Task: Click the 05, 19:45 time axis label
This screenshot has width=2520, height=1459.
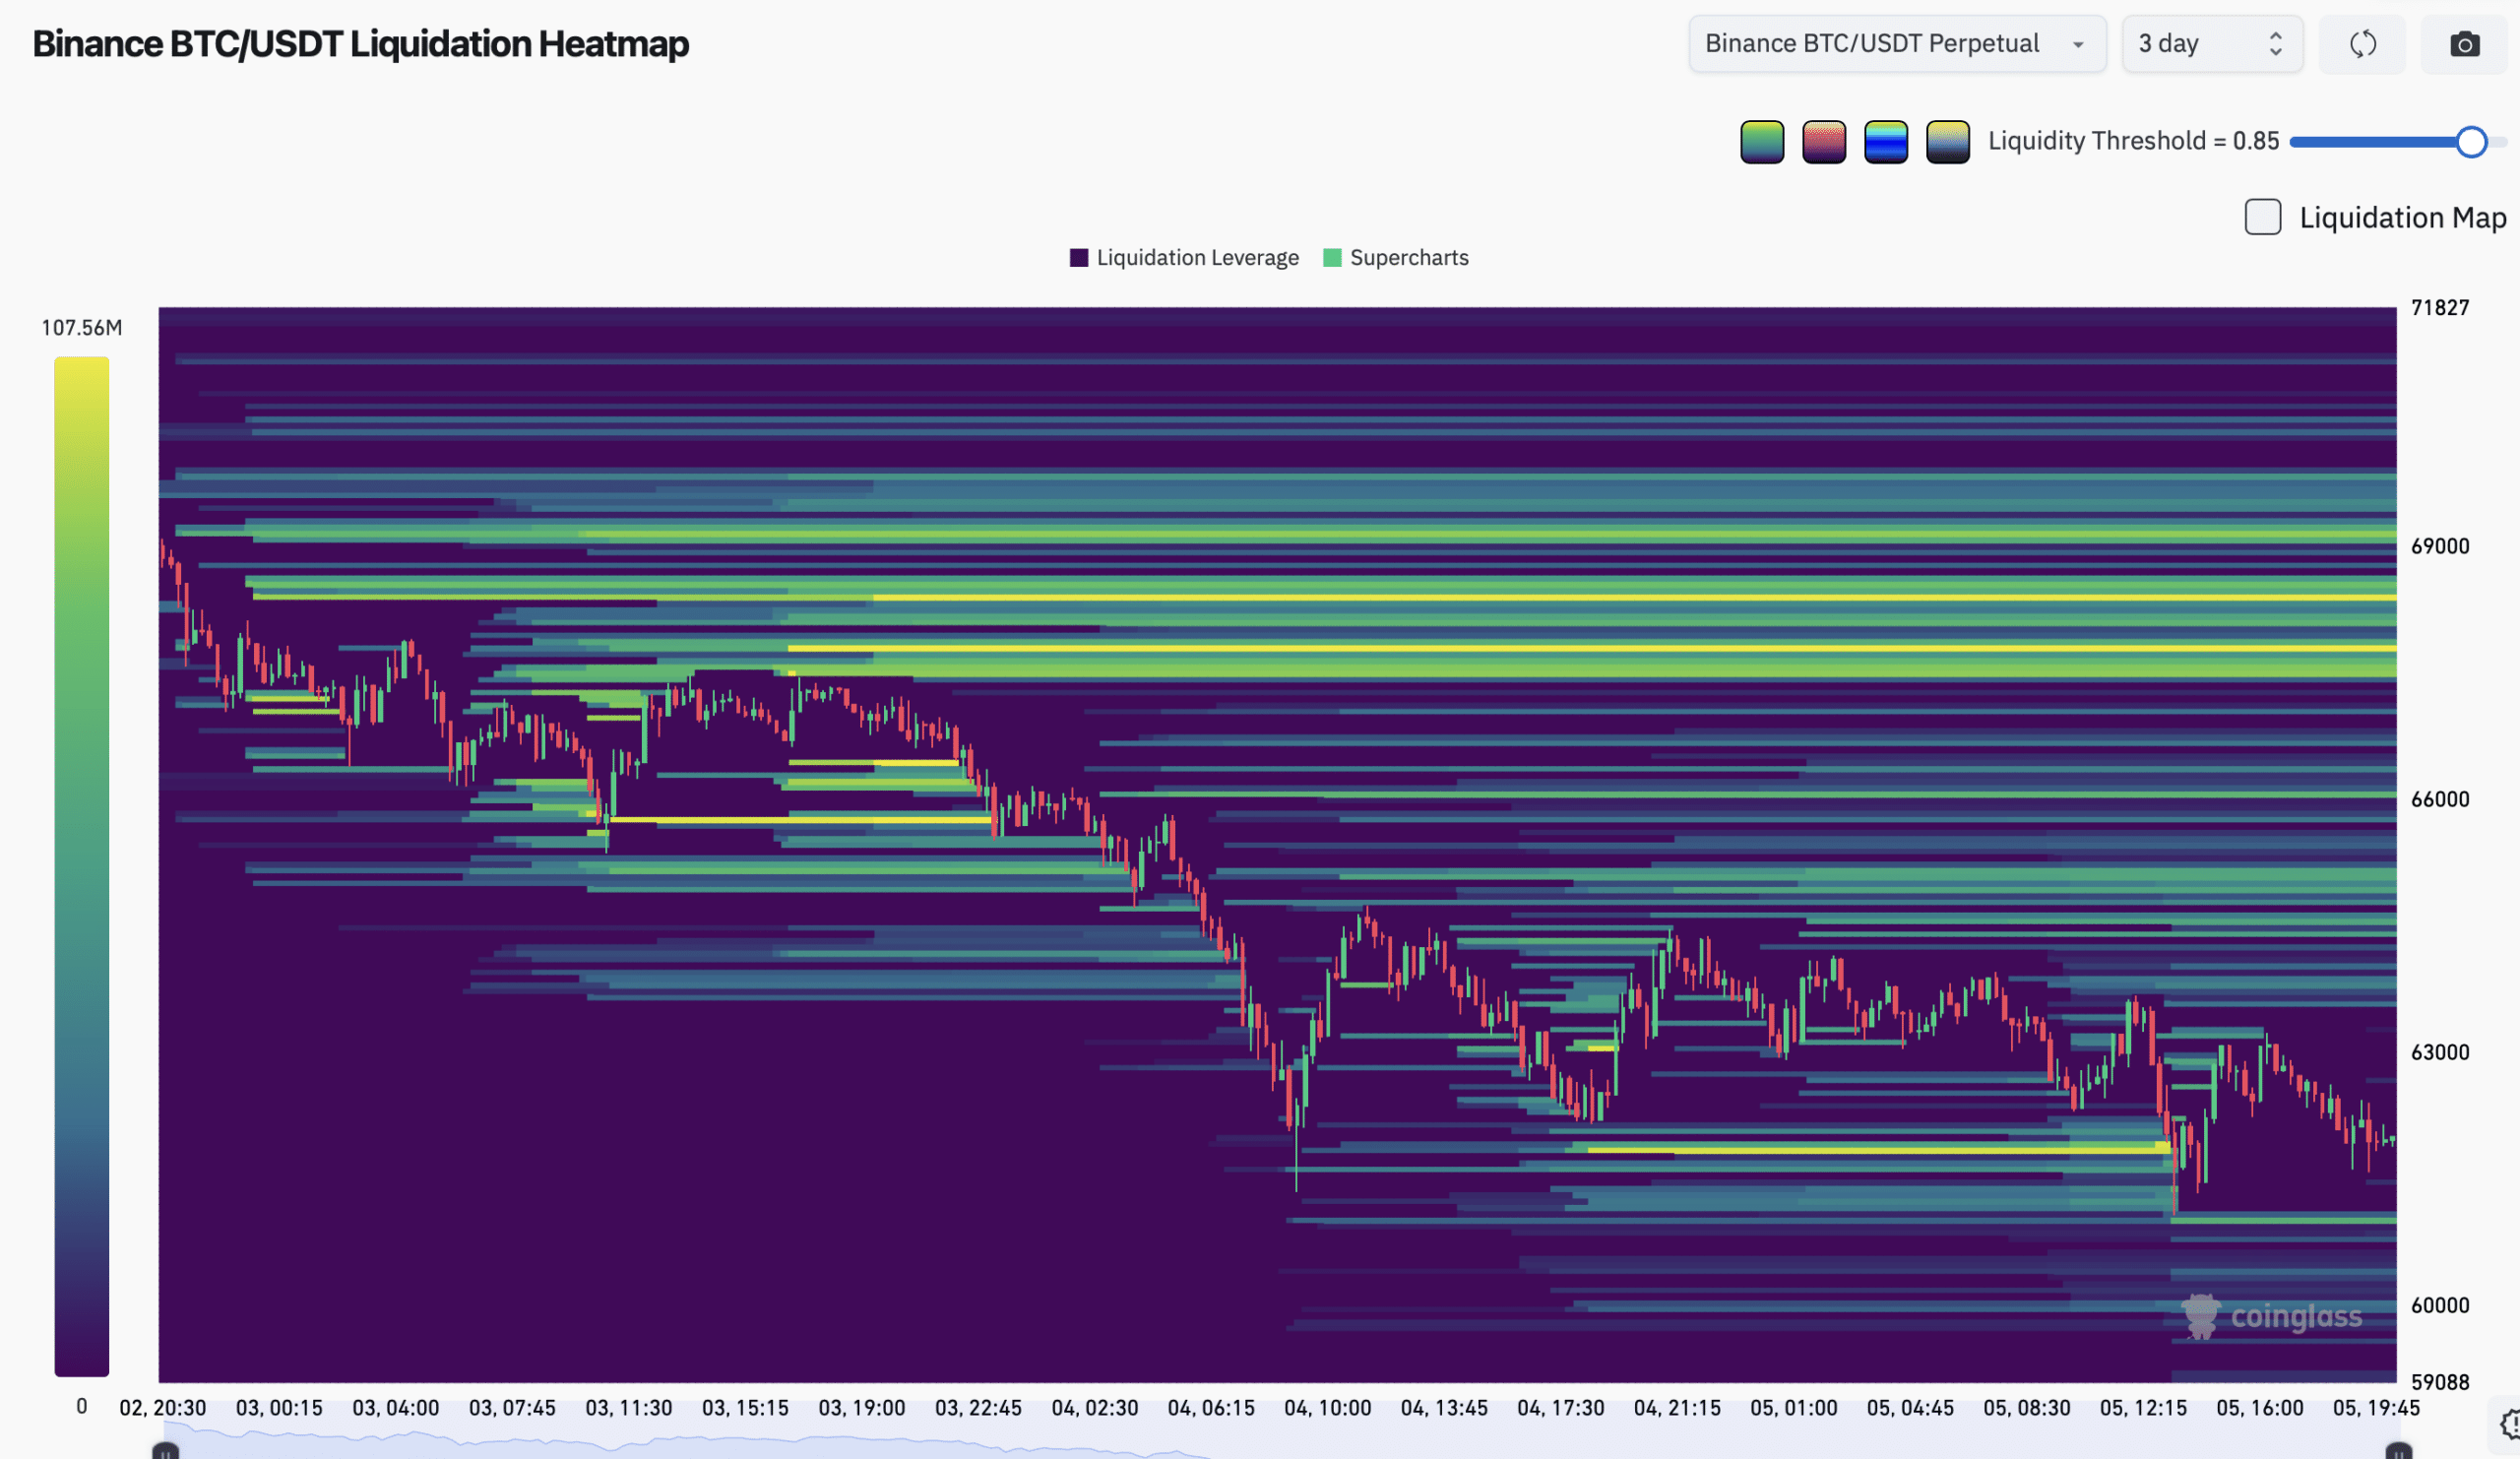Action: coord(2377,1408)
